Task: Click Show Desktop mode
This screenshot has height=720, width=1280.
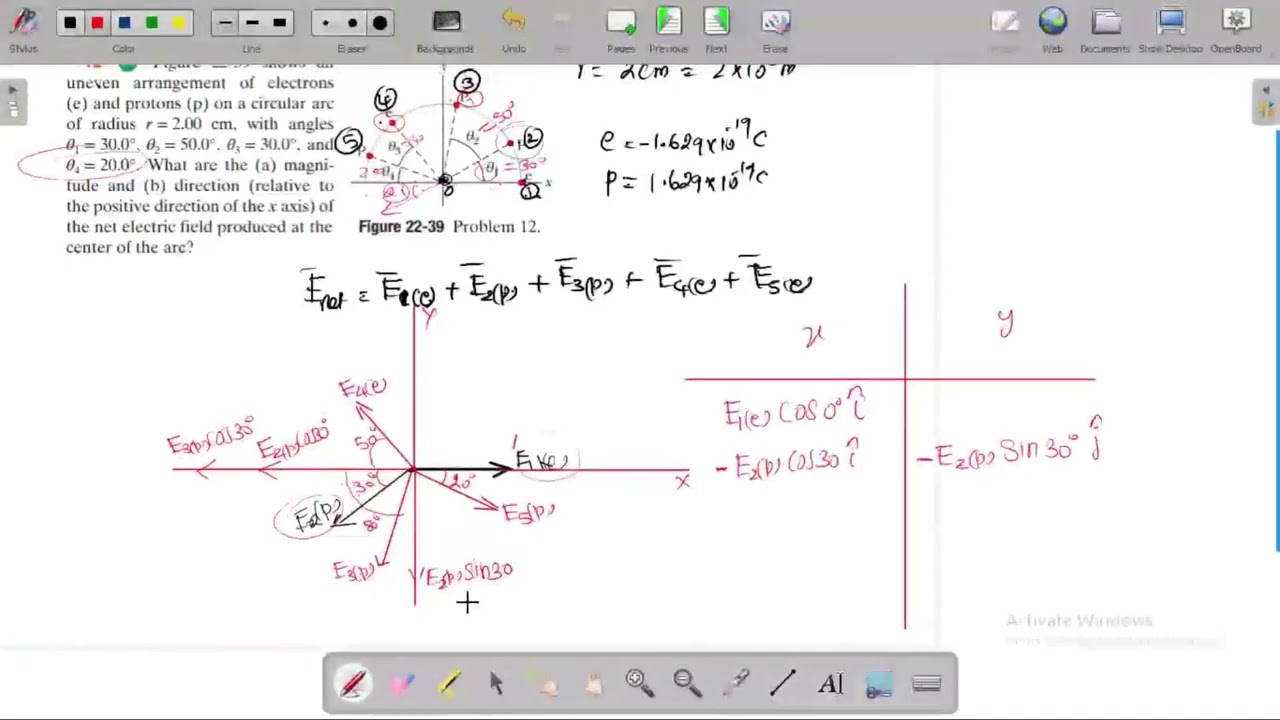Action: pyautogui.click(x=1171, y=28)
